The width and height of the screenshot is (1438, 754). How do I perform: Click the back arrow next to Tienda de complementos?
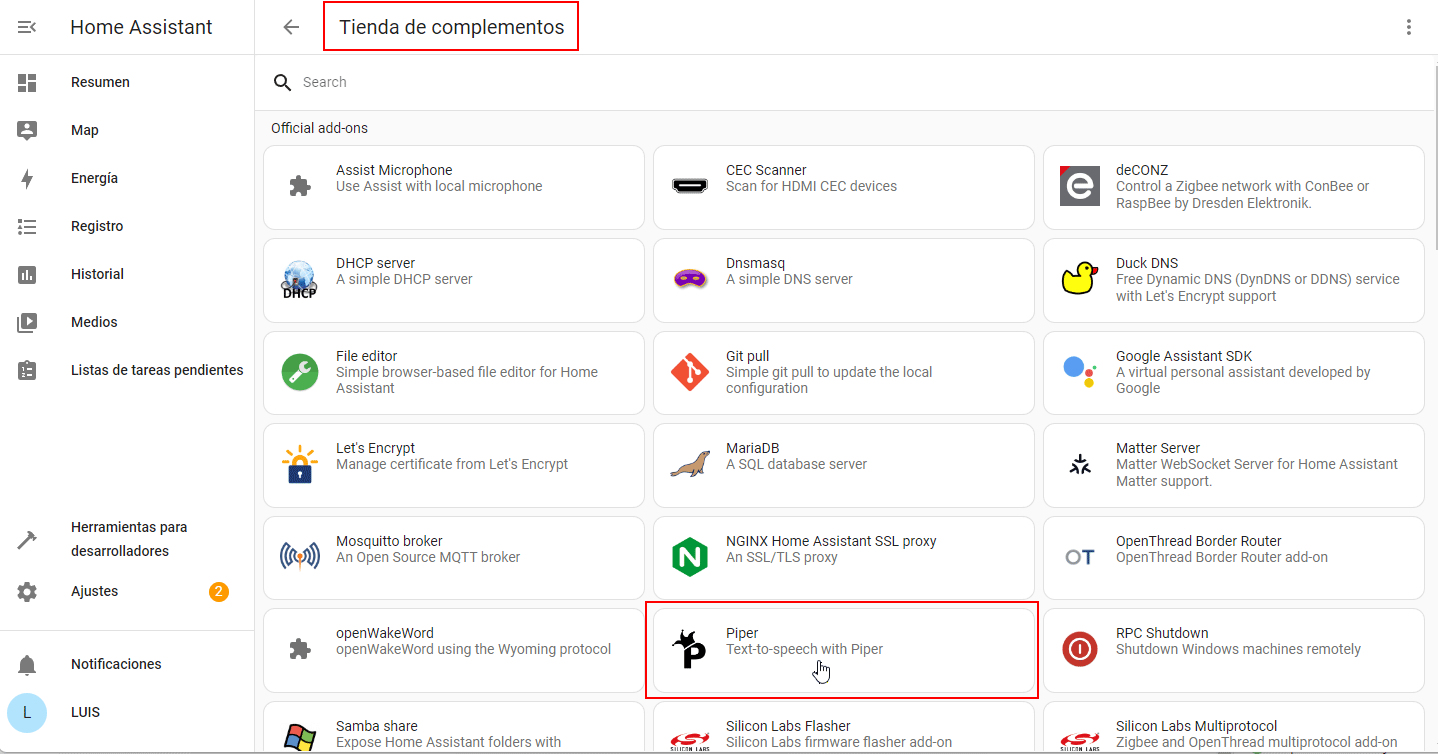(291, 27)
